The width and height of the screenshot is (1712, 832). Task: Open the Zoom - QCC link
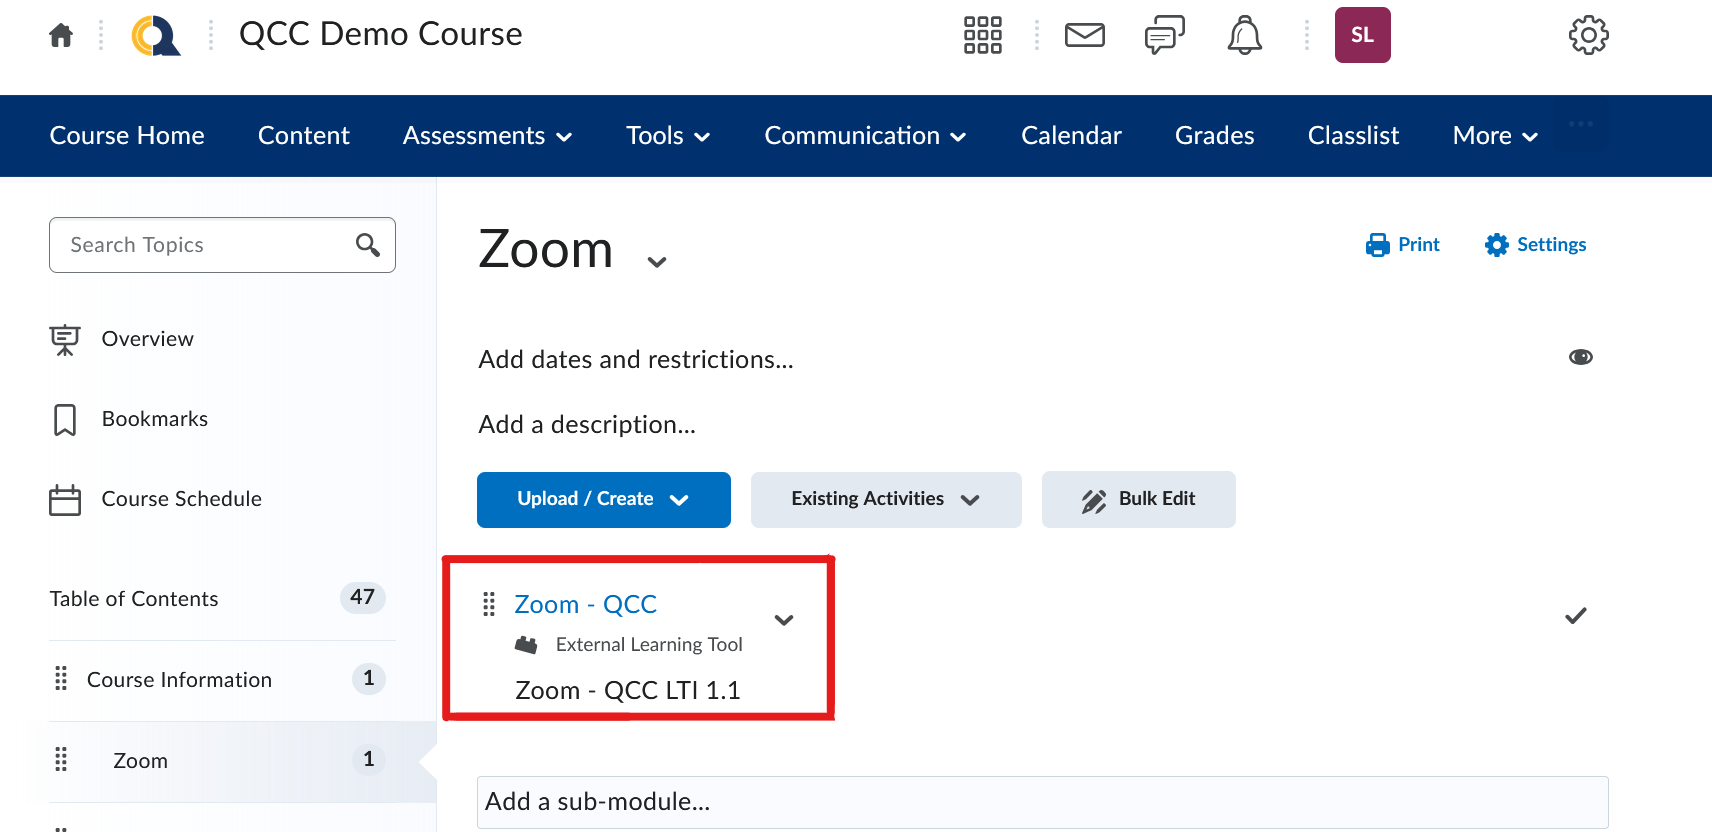pyautogui.click(x=585, y=604)
